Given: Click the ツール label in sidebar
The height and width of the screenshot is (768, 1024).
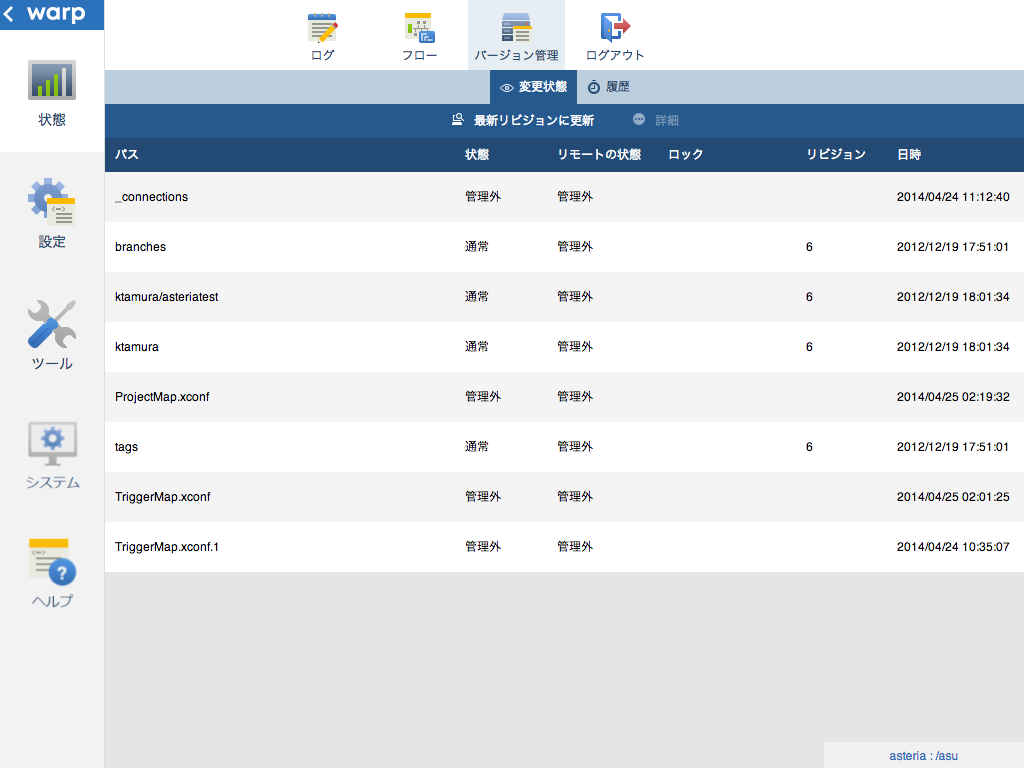Looking at the screenshot, I should pyautogui.click(x=52, y=364).
